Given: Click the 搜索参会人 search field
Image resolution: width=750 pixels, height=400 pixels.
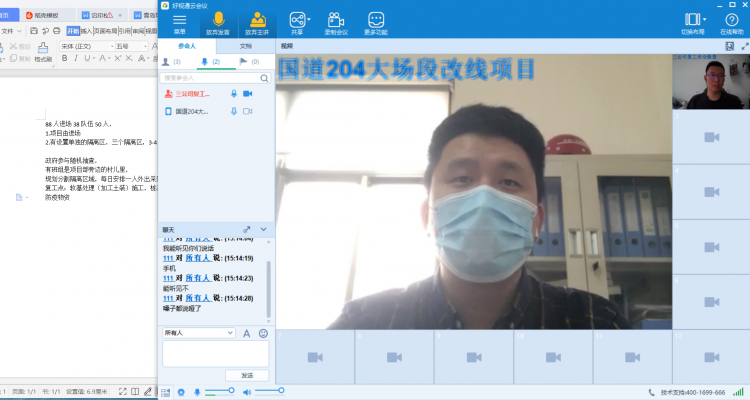Looking at the screenshot, I should tap(212, 77).
